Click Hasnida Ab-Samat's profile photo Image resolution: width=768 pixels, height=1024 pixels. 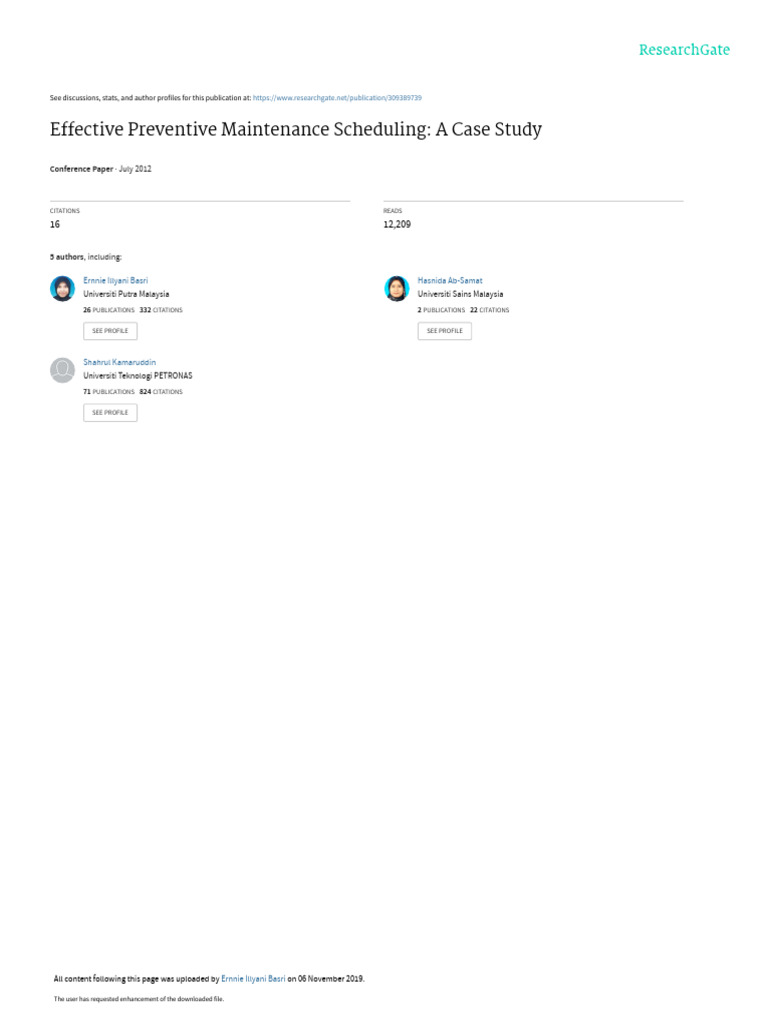[396, 289]
